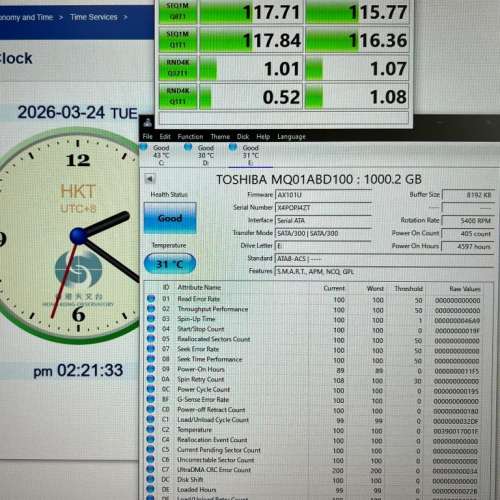Click the previous disk arrow icon

(150, 179)
